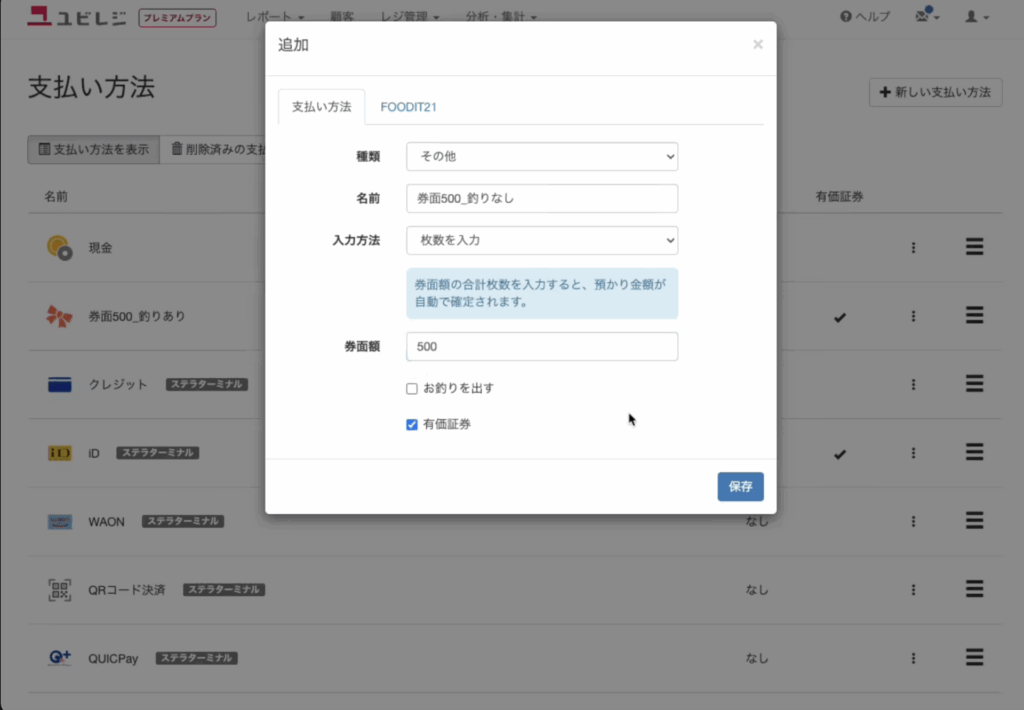The image size is (1024, 710).
Task: Switch to the FOODIT21 tab
Action: tap(408, 107)
